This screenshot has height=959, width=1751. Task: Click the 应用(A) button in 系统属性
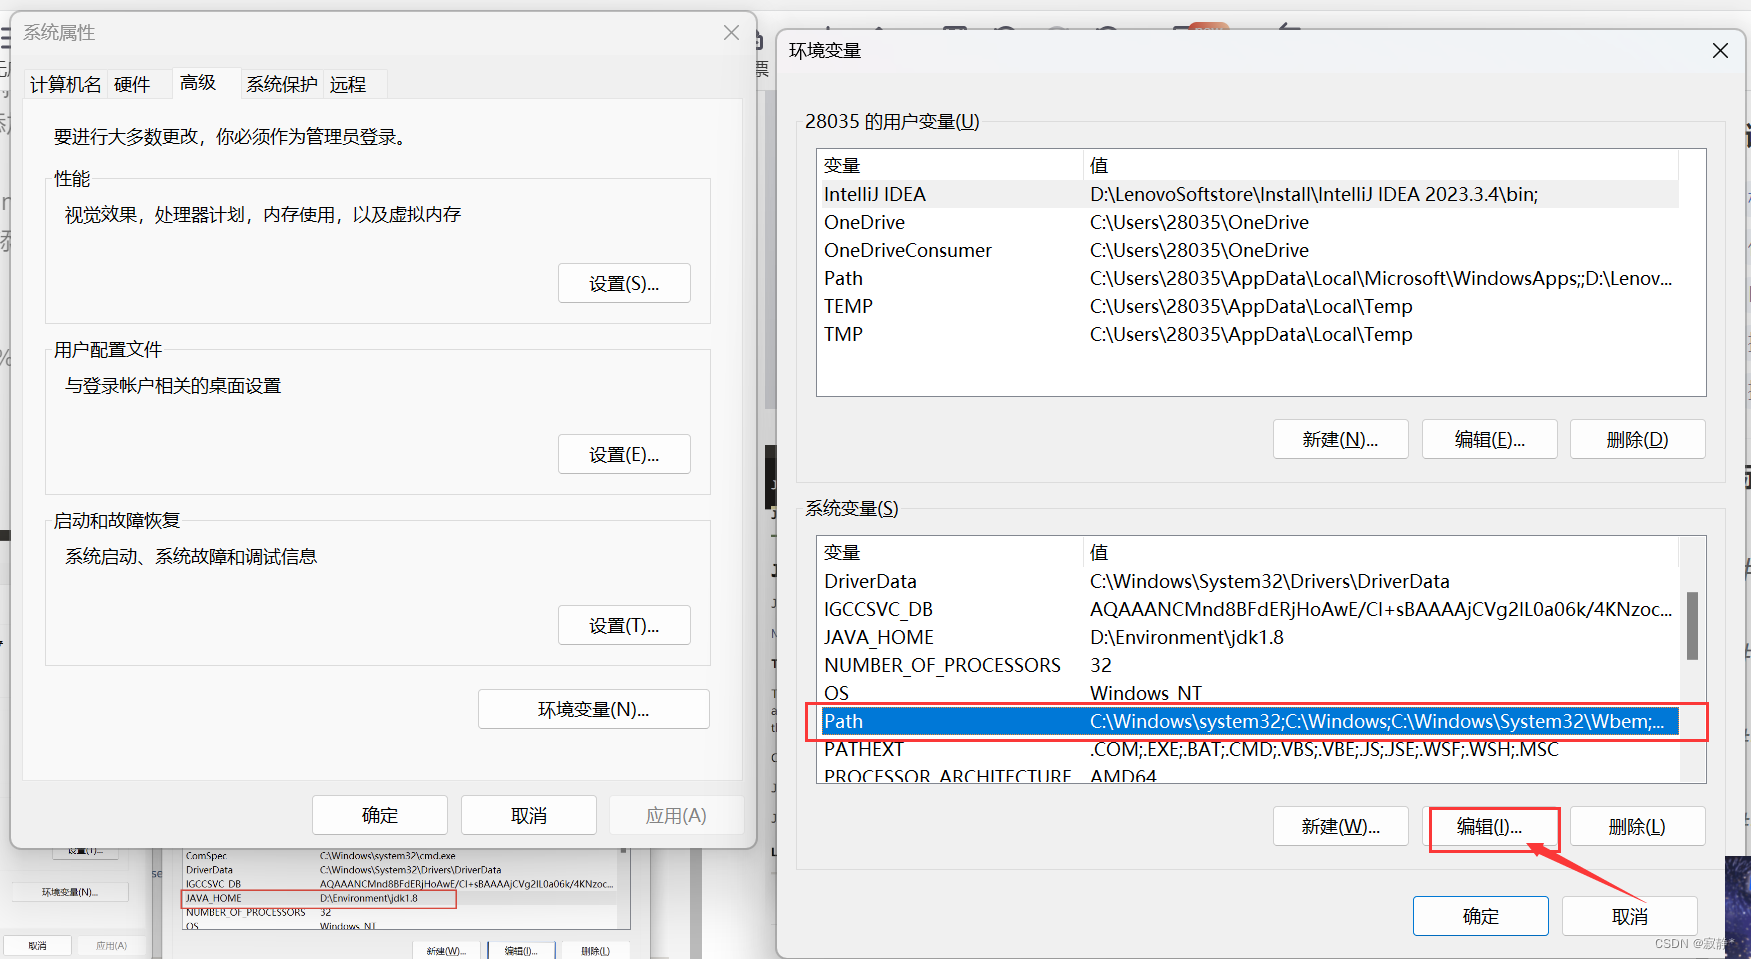pos(676,815)
